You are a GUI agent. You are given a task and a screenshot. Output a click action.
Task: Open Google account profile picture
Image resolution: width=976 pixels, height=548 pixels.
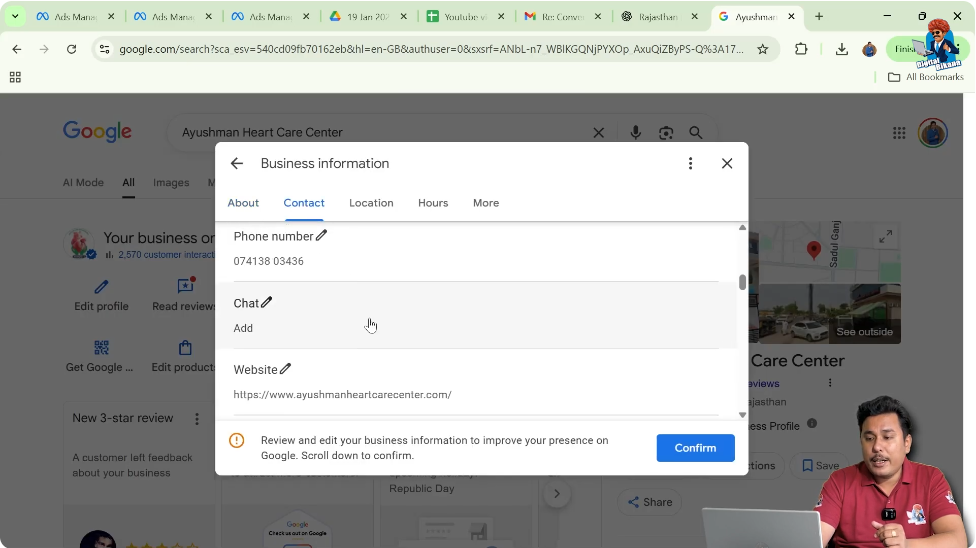point(932,133)
